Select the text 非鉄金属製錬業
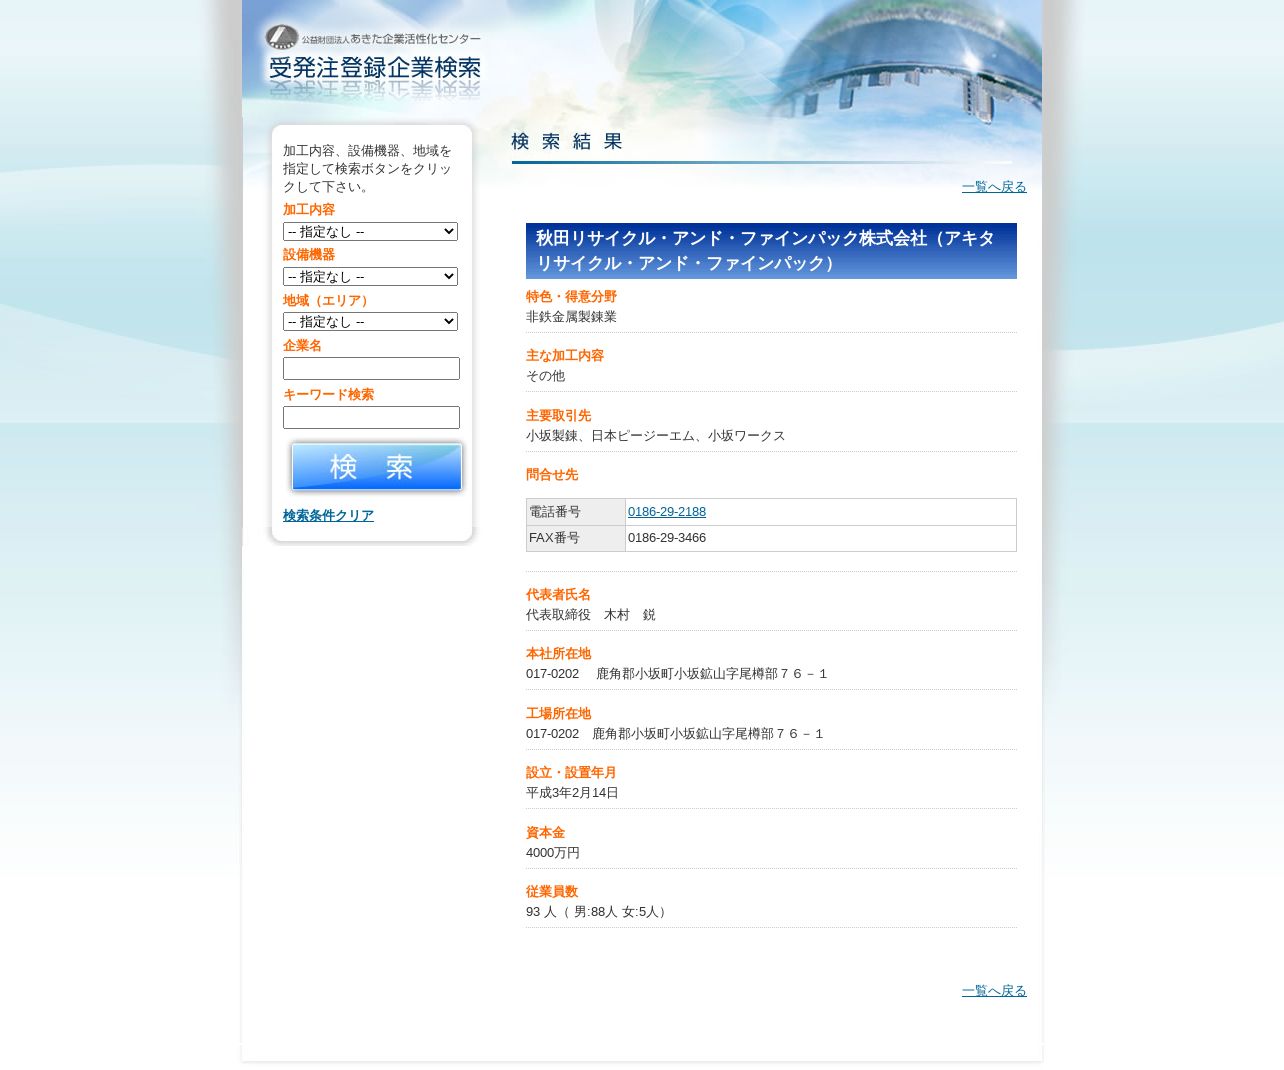Screen dimensions: 1284x1070 (x=571, y=317)
